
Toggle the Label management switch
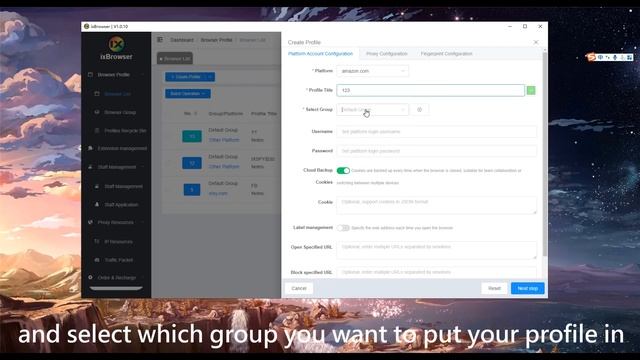343,228
